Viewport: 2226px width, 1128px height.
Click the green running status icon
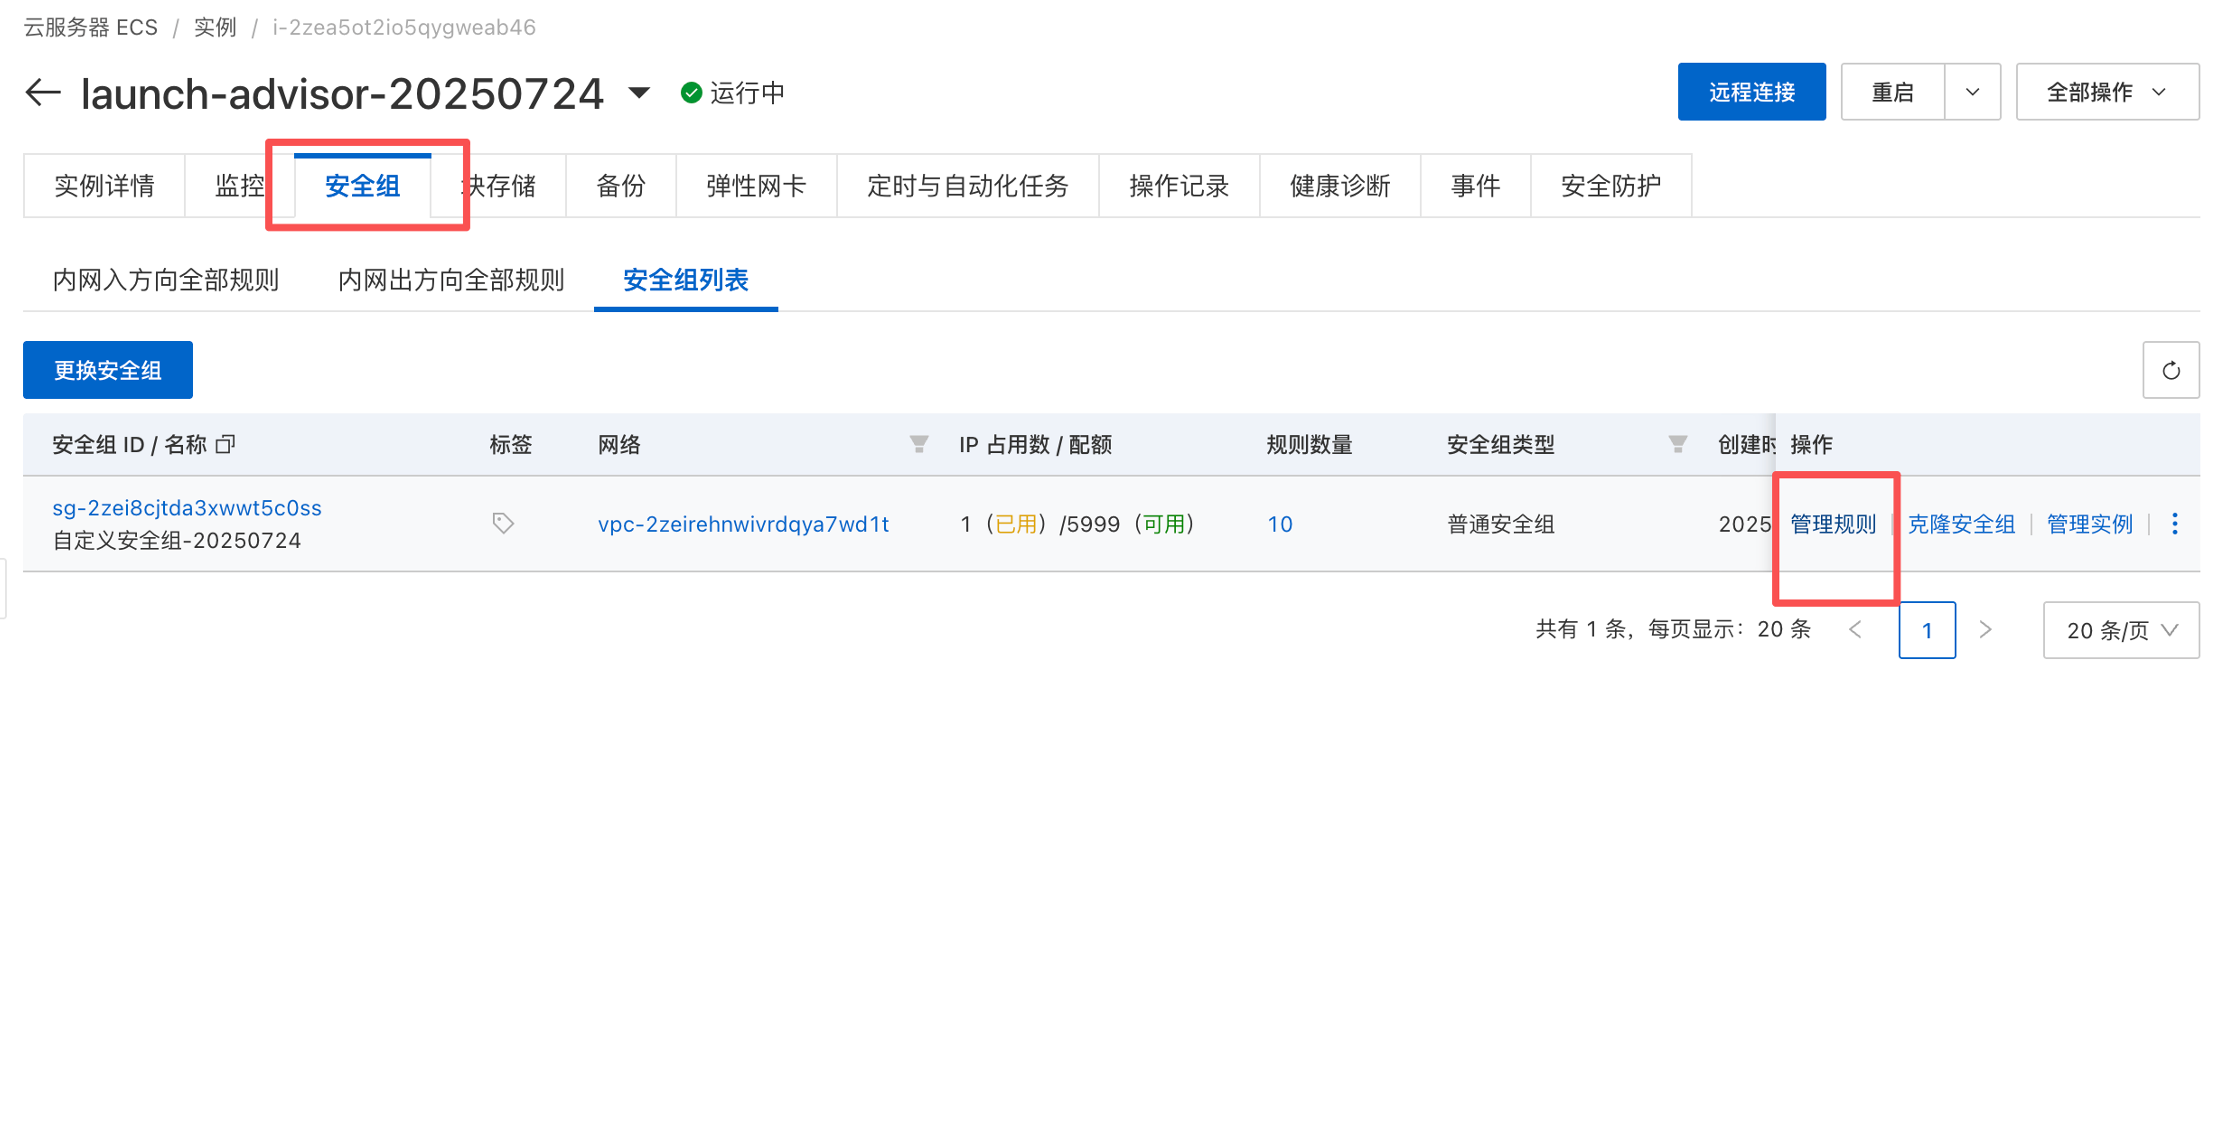pos(691,91)
